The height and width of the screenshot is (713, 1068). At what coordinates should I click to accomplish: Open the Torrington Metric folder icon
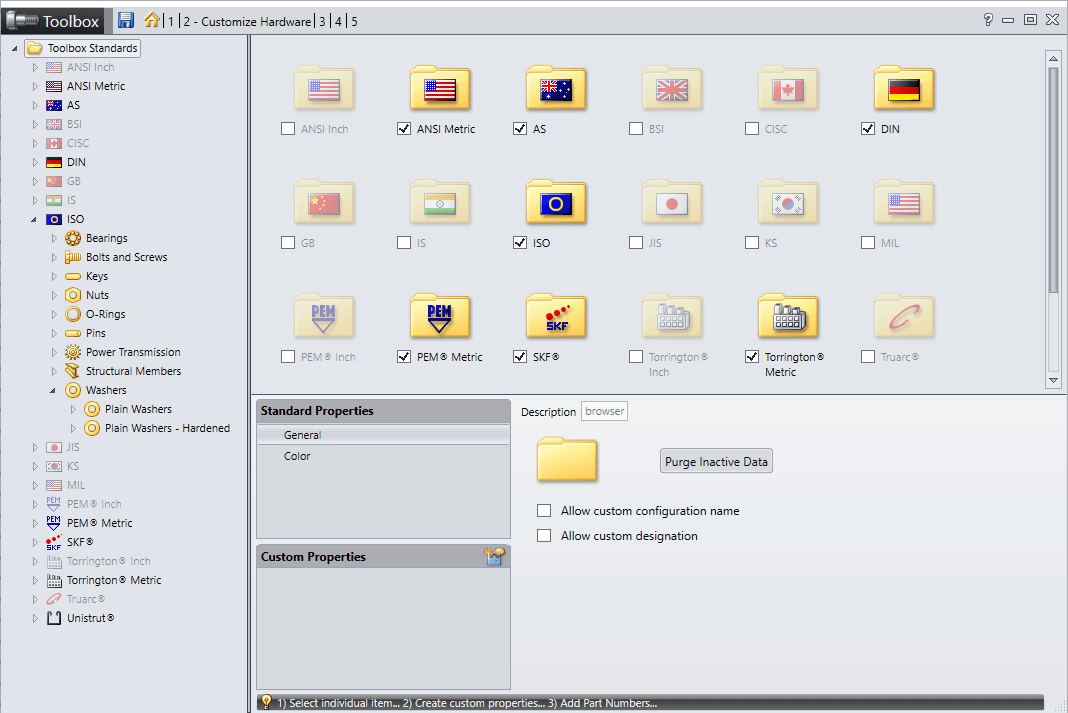coord(787,318)
